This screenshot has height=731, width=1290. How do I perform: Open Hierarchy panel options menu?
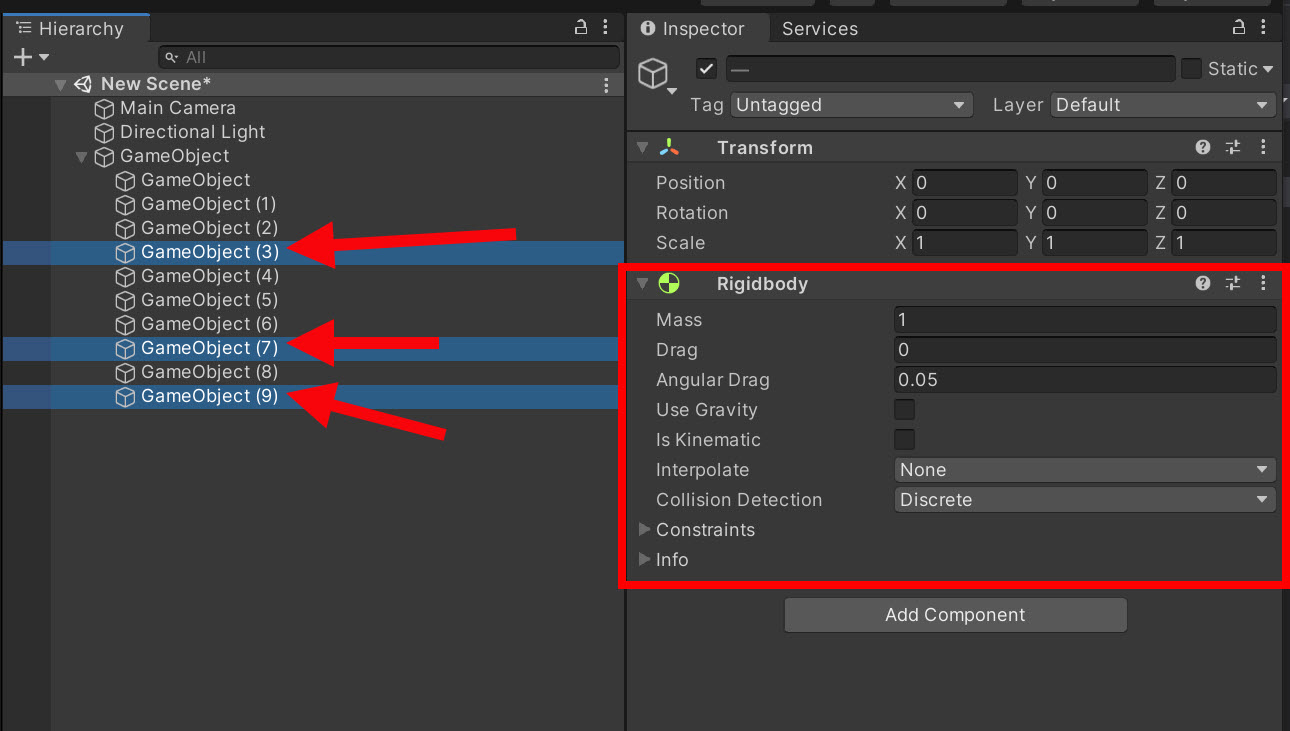[x=606, y=28]
